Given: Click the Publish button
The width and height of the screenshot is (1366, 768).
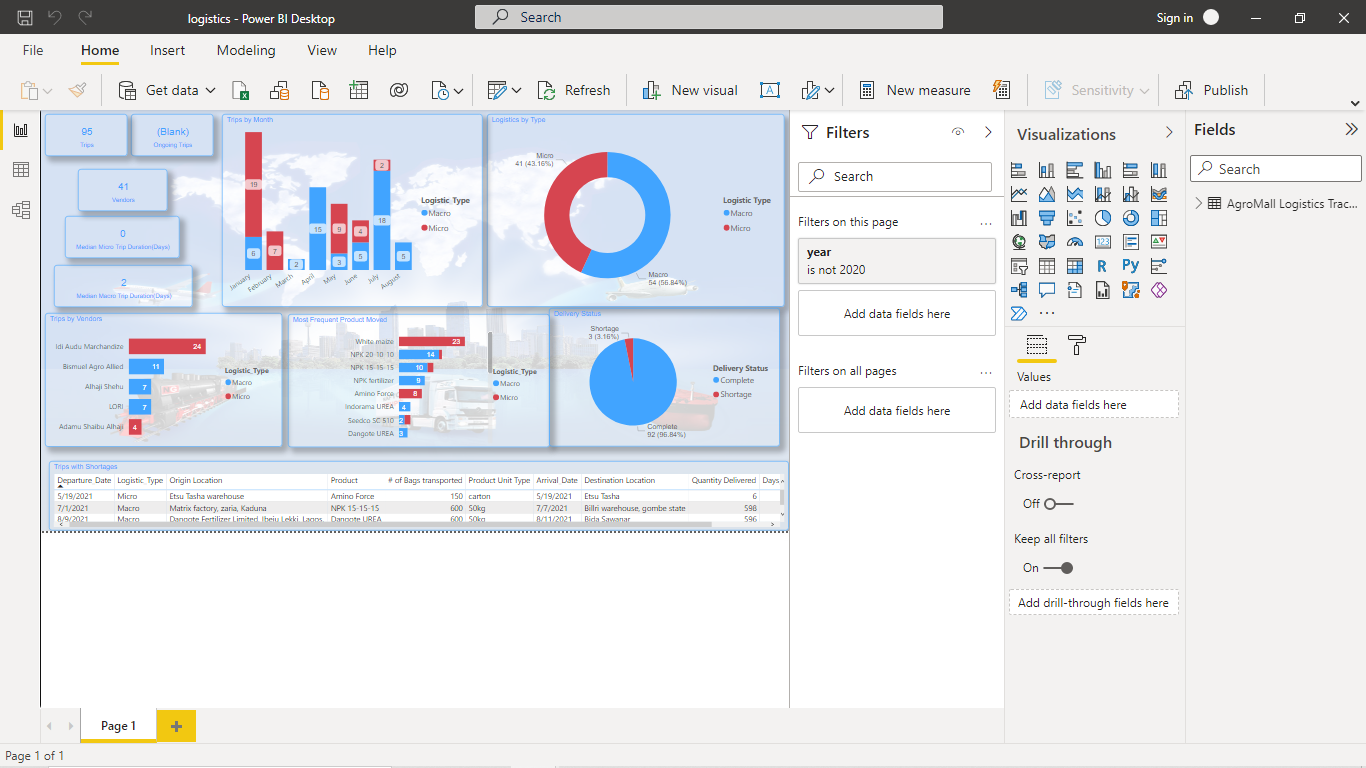Looking at the screenshot, I should [x=1212, y=90].
